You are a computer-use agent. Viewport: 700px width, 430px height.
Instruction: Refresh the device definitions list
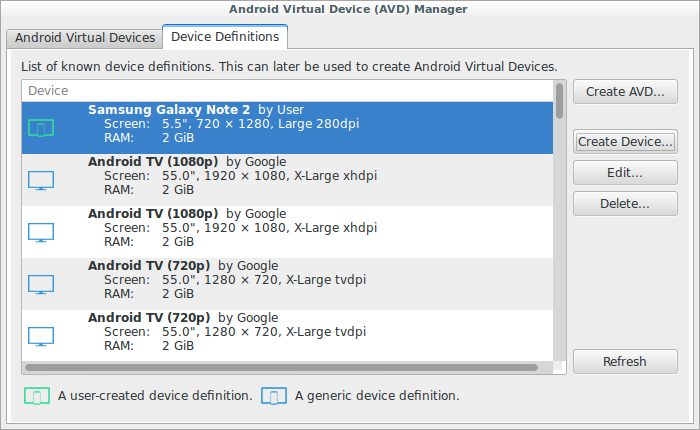pos(625,361)
